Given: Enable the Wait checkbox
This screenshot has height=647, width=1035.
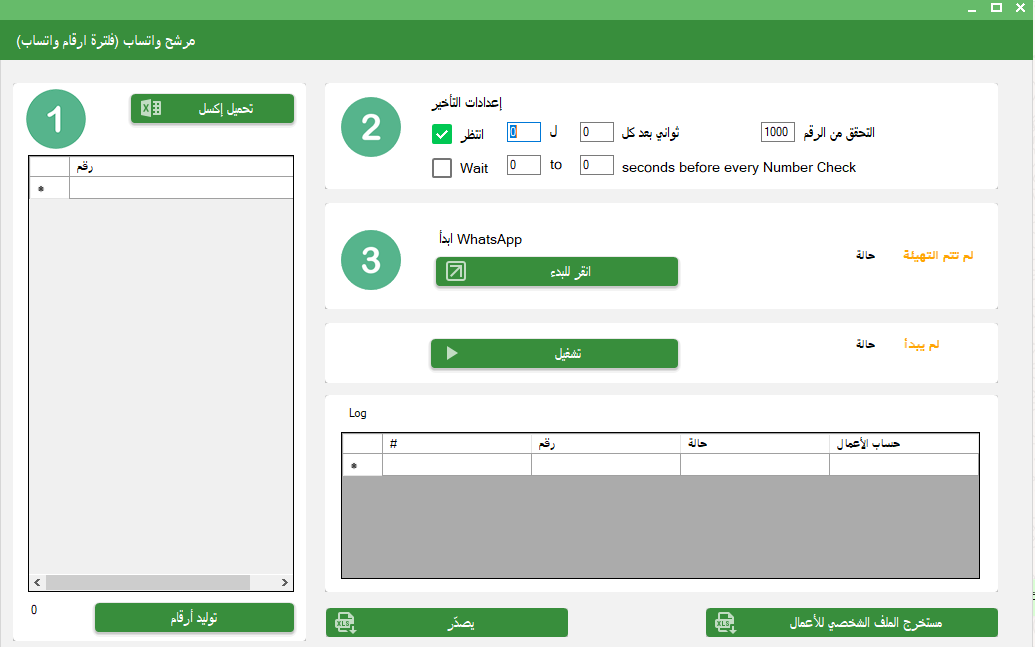Looking at the screenshot, I should point(442,168).
